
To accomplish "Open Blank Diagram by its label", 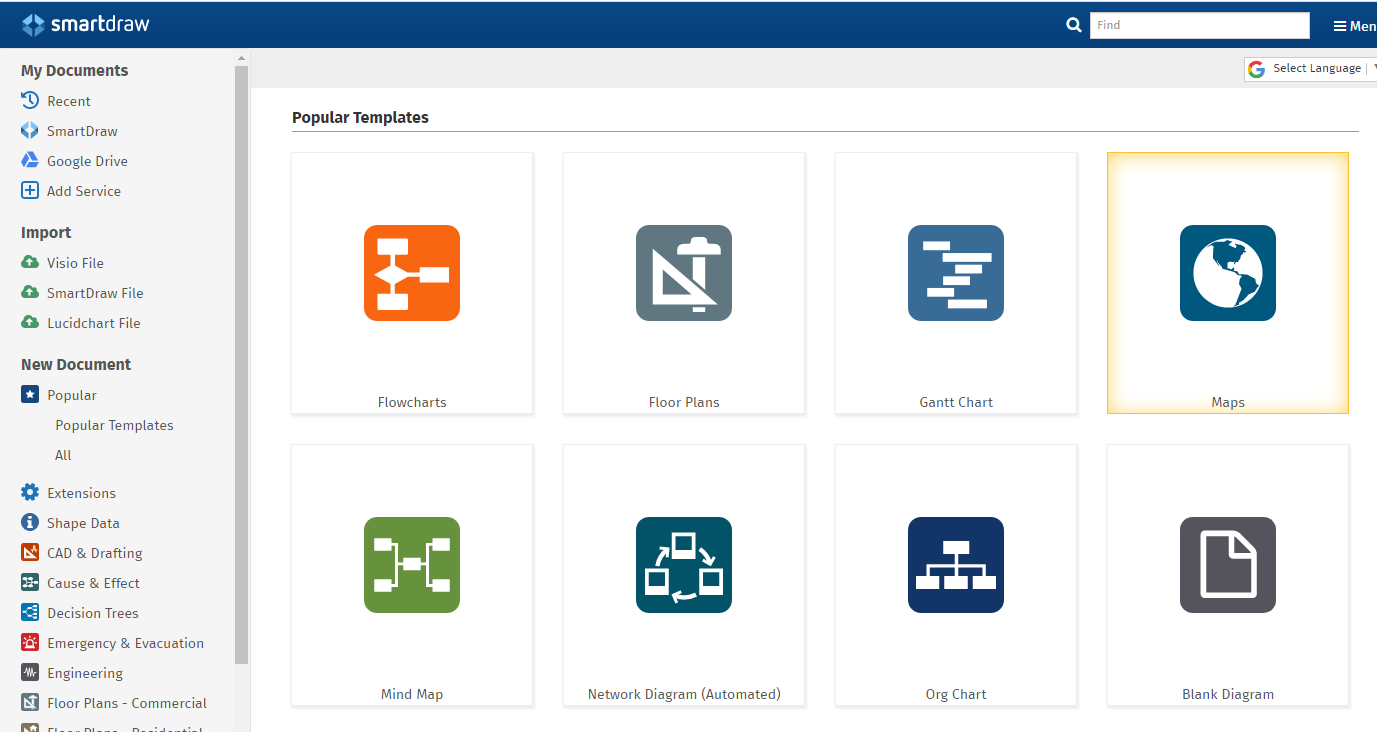I will coord(1228,694).
